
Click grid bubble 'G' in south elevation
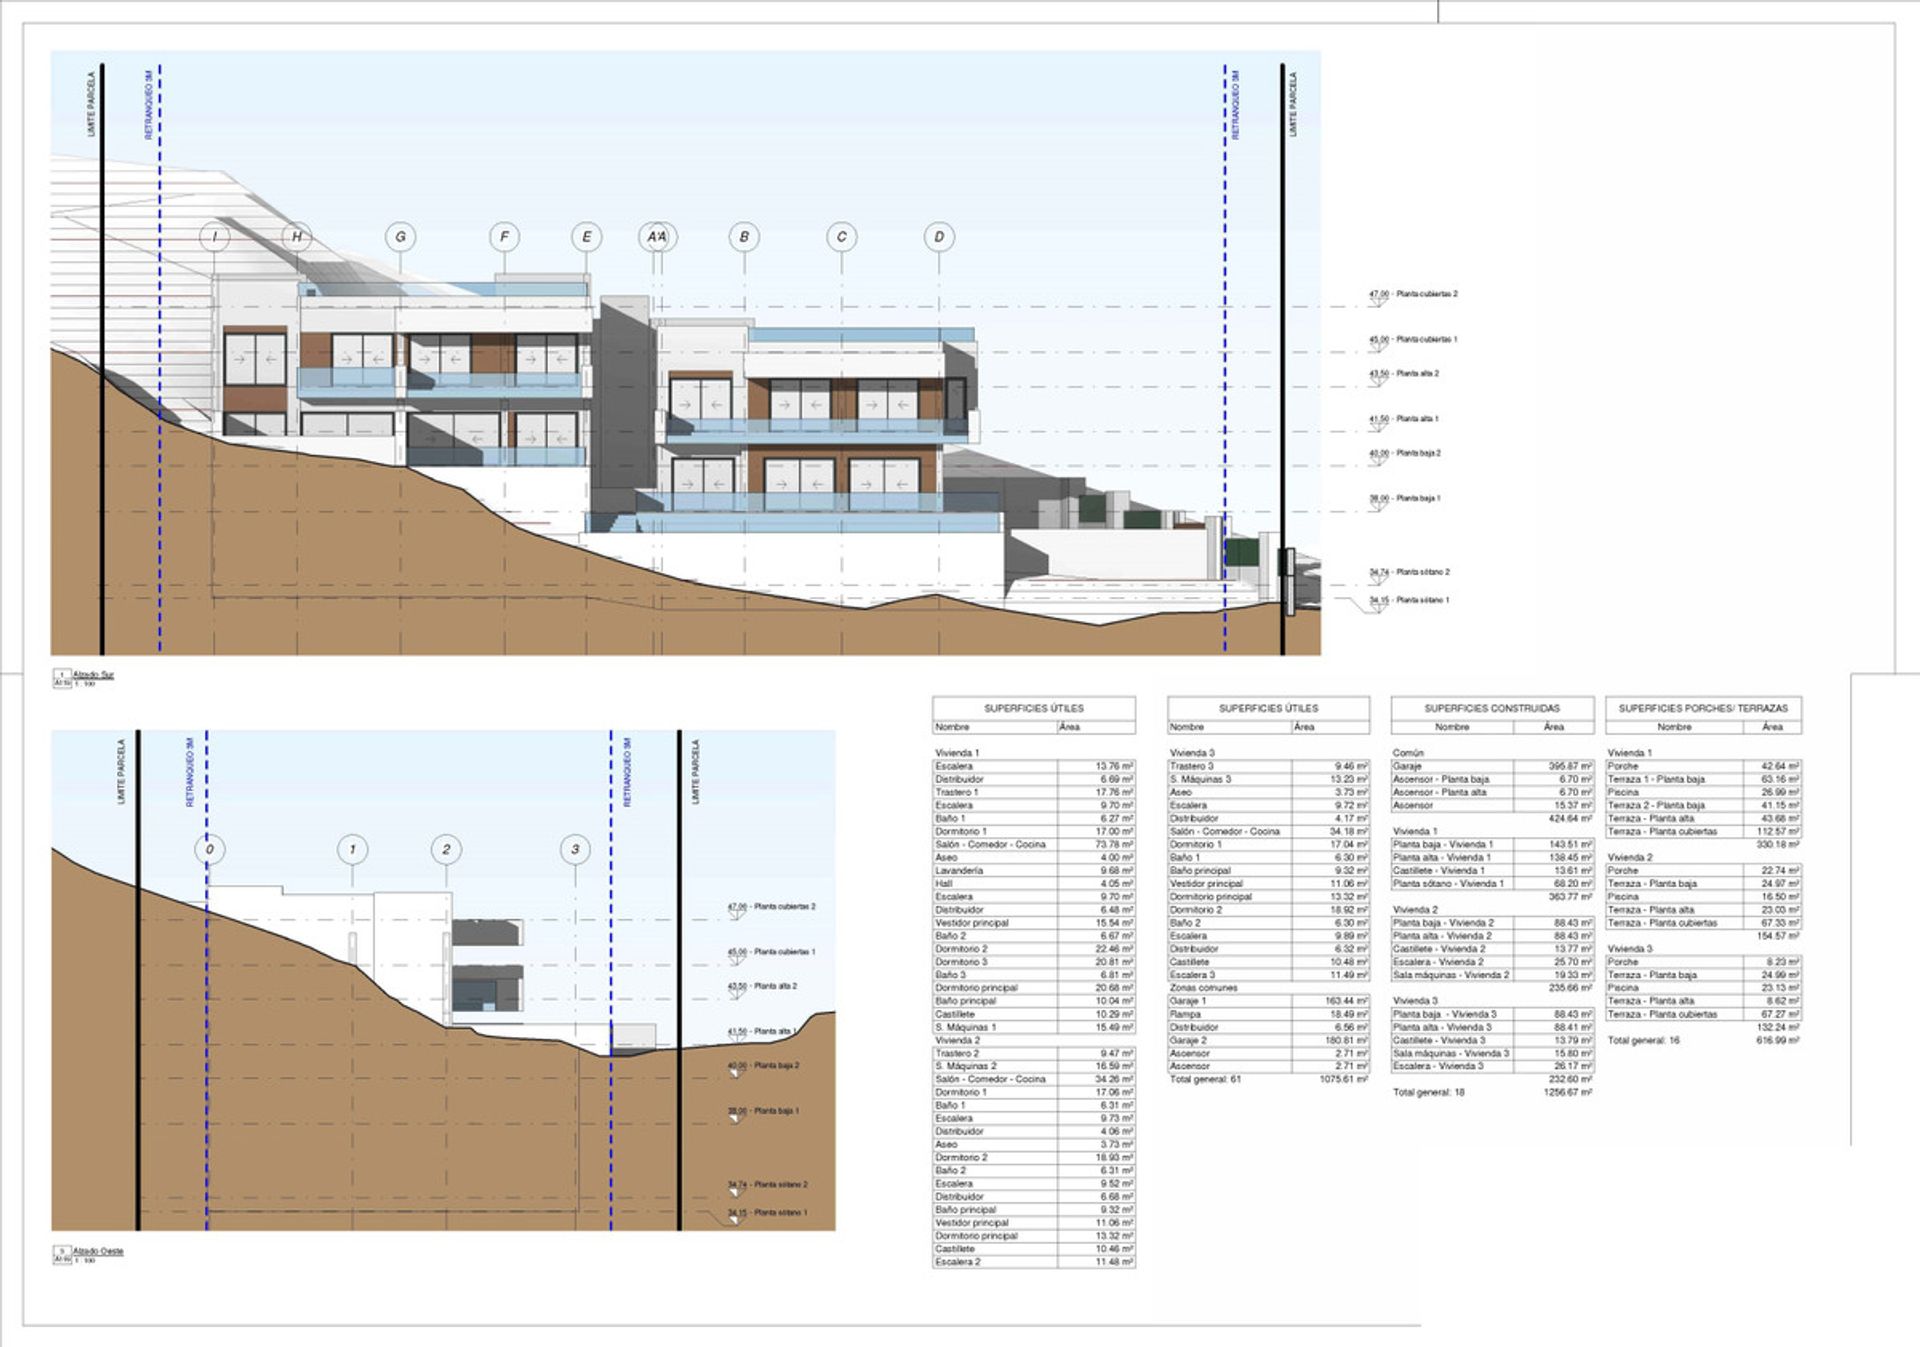400,237
